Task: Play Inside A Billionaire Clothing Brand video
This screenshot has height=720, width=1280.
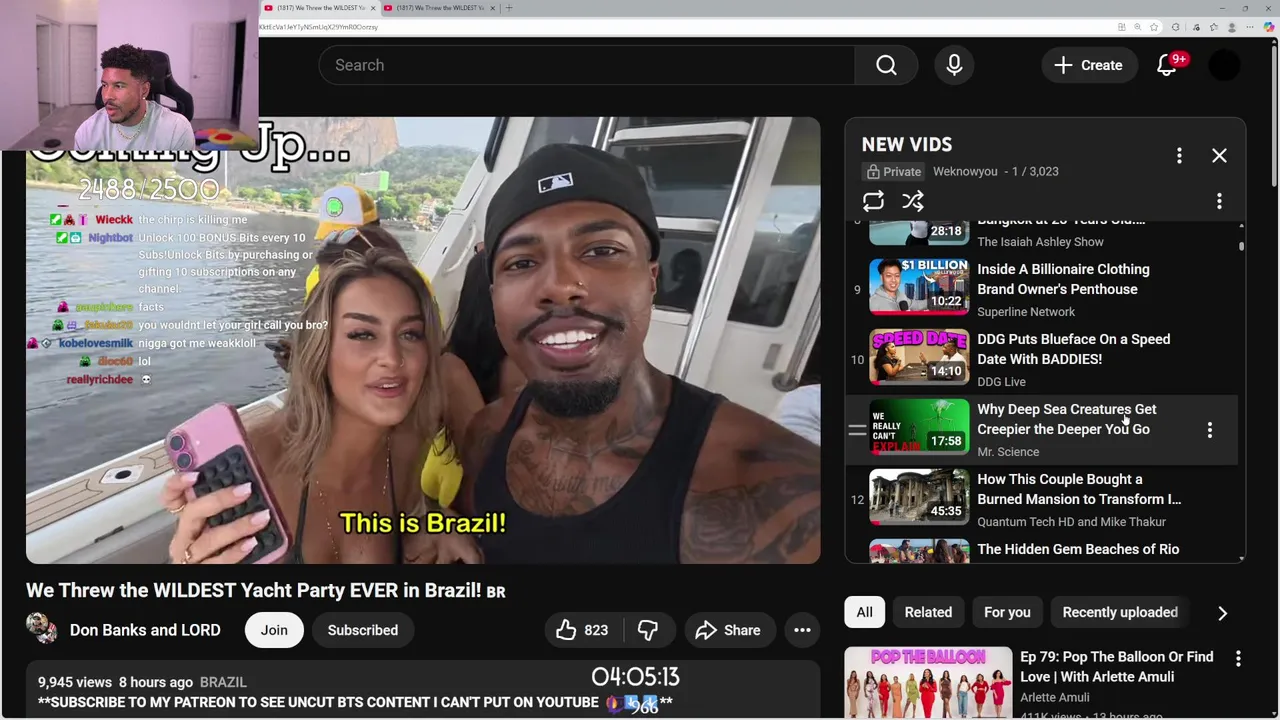Action: click(1063, 279)
